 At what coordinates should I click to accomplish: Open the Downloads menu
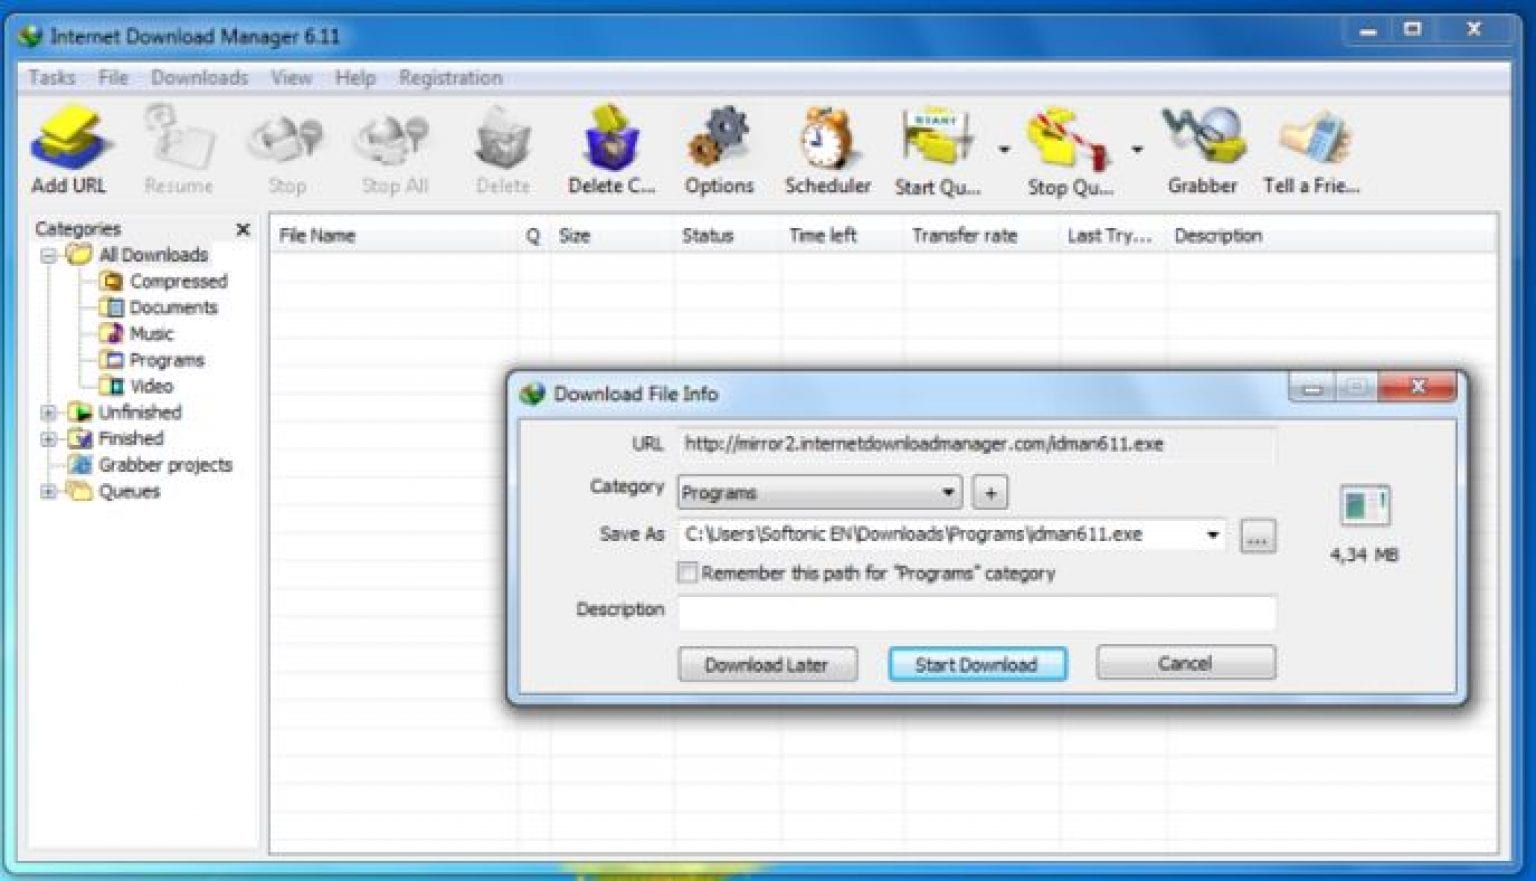click(x=200, y=77)
